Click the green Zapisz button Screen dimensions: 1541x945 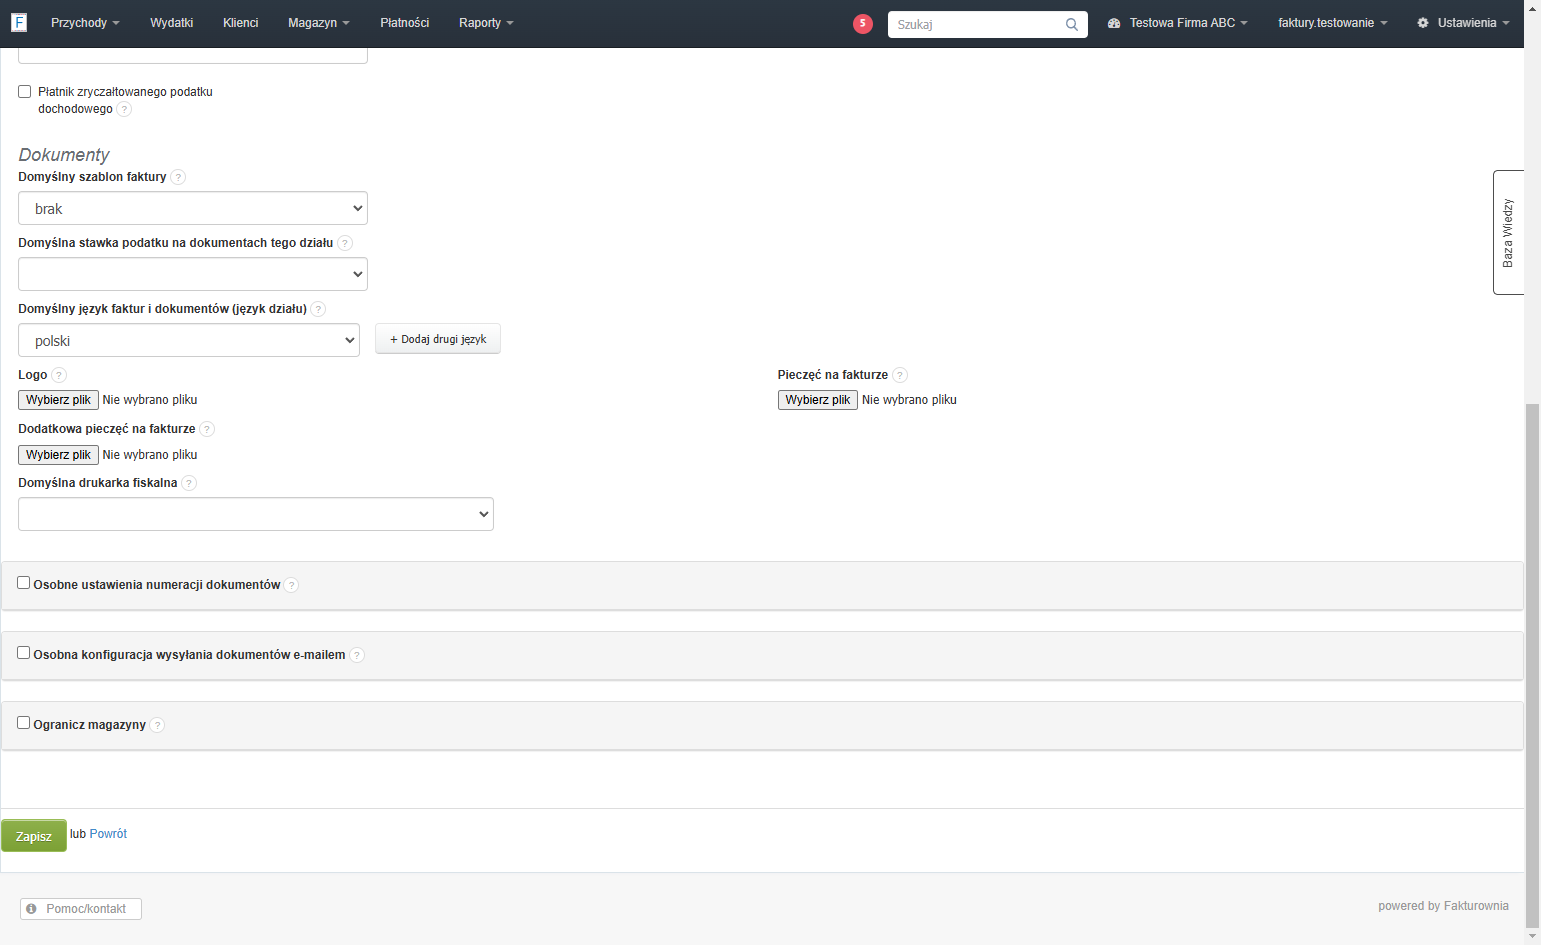(34, 836)
